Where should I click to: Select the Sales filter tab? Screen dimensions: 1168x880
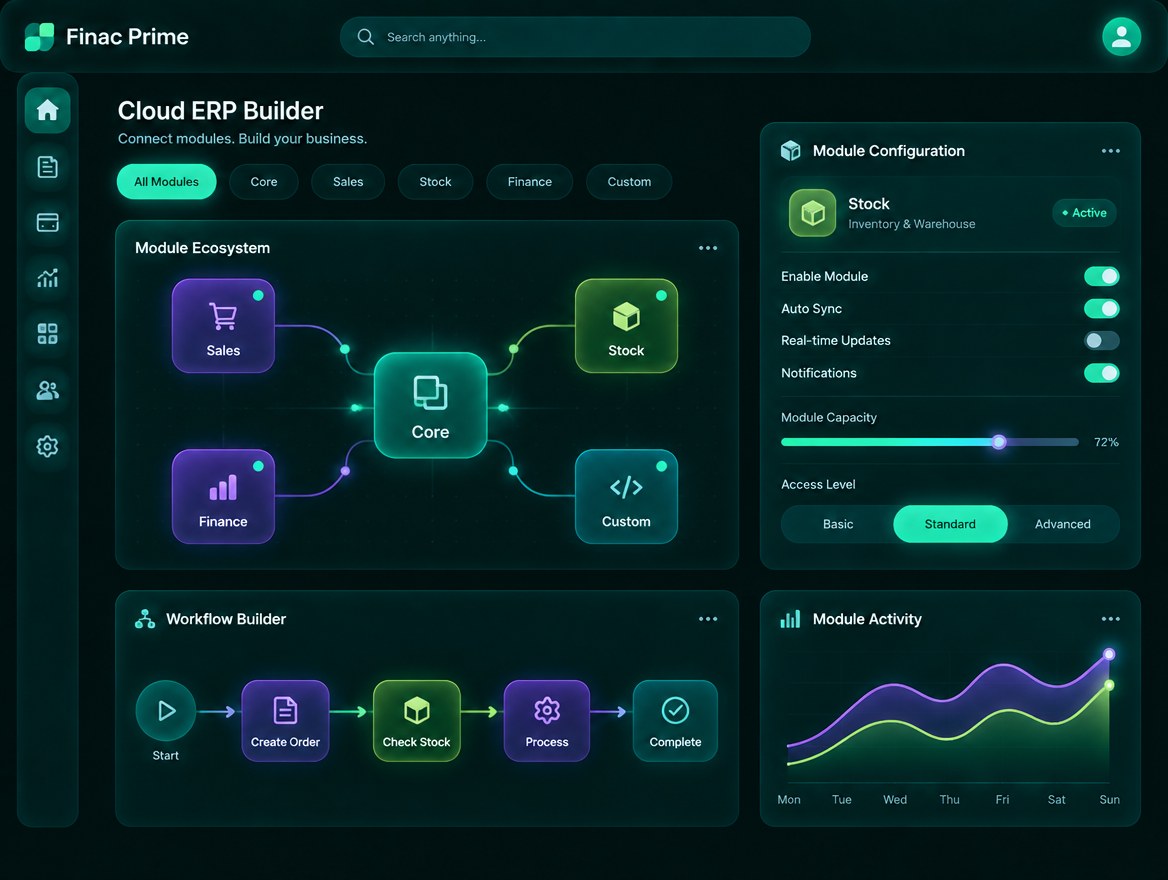348,182
